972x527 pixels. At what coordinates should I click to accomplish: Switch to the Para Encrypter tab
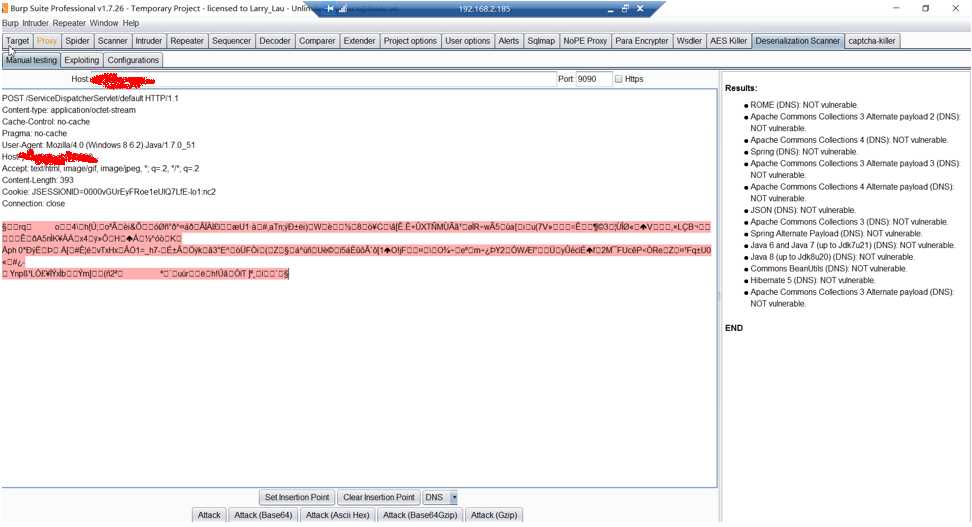pos(642,41)
